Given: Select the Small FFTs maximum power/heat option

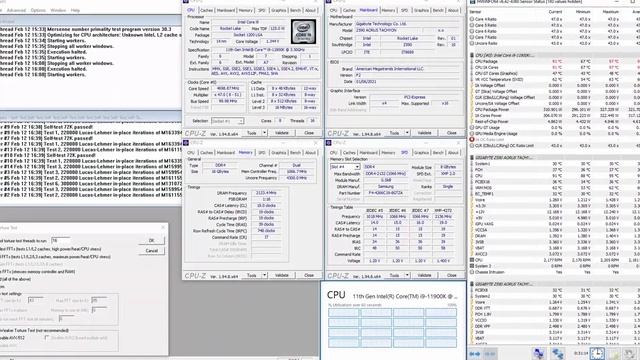Looking at the screenshot, I should pyautogui.click(x=56, y=257).
